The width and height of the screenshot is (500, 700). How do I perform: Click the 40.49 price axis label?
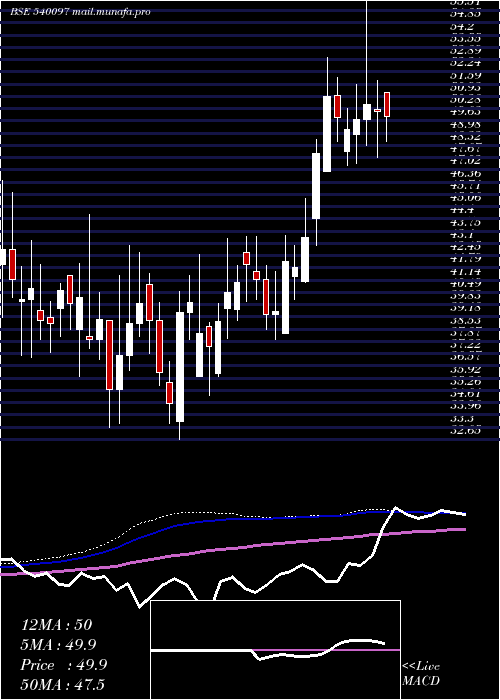[x=465, y=283]
